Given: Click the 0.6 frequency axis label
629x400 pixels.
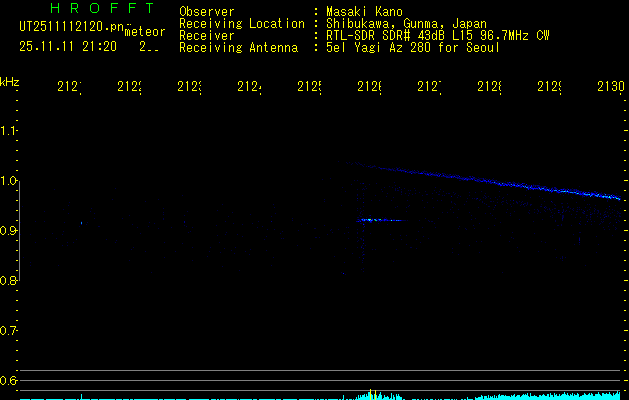Looking at the screenshot, I should pos(8,380).
